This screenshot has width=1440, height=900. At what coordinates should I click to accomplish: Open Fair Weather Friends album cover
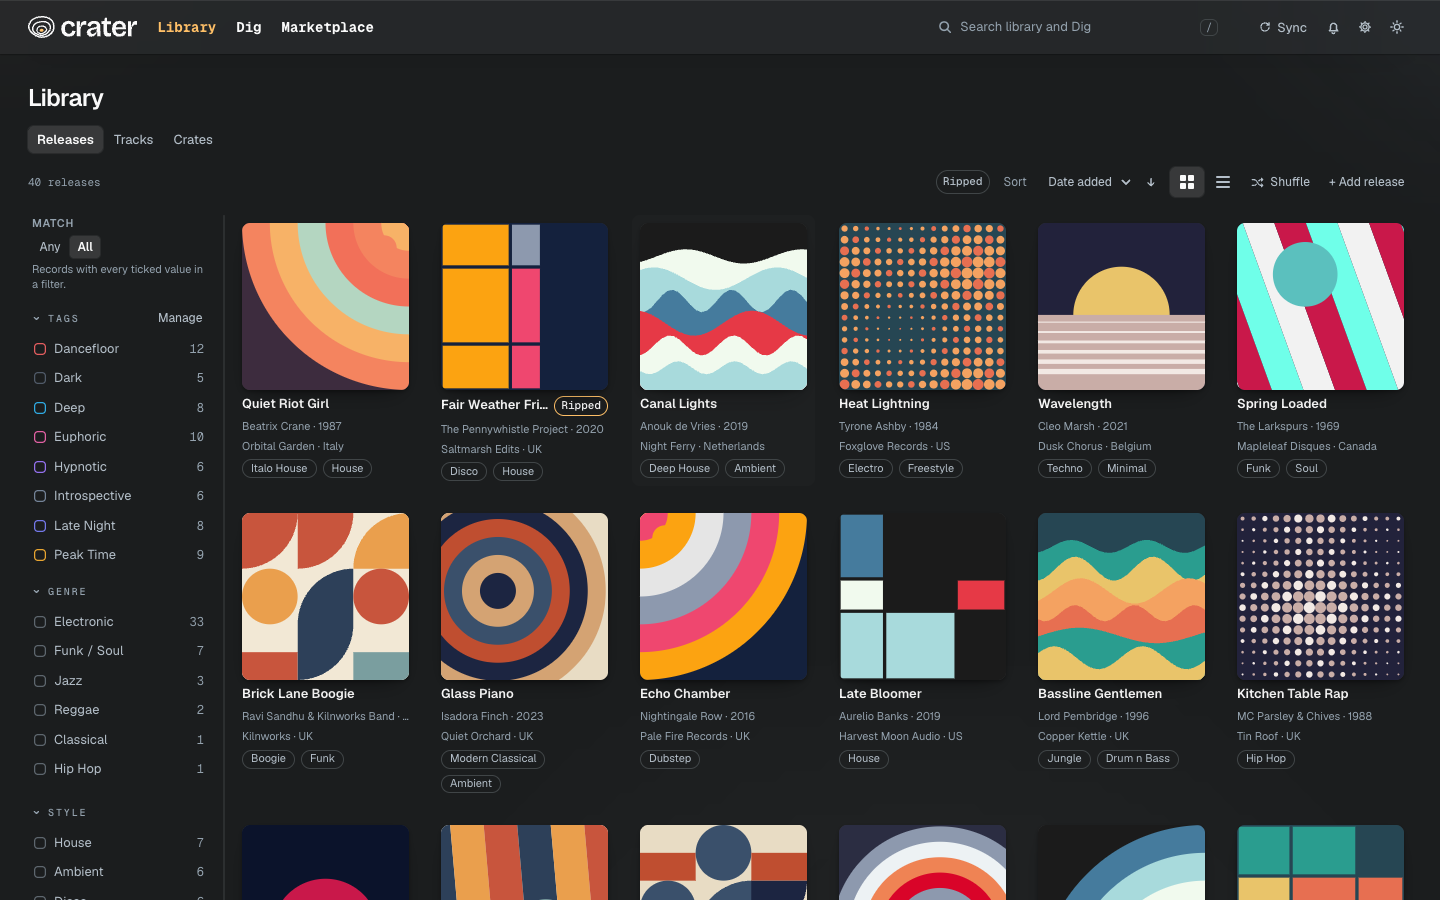point(524,306)
